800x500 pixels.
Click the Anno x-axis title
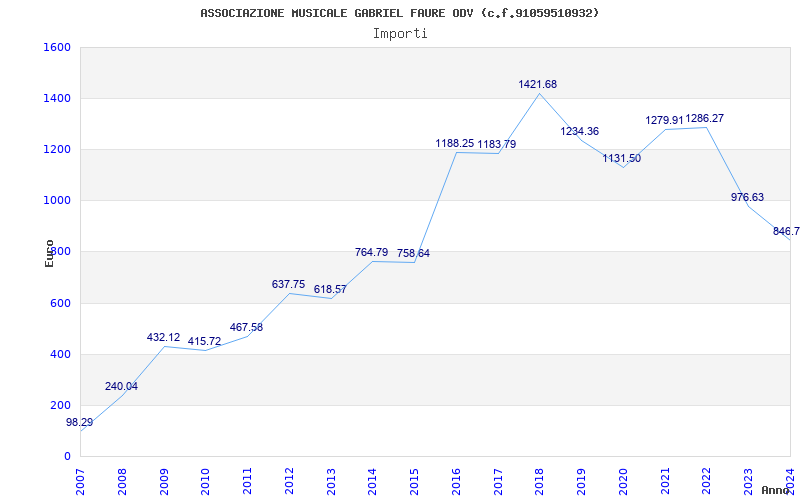(x=775, y=490)
